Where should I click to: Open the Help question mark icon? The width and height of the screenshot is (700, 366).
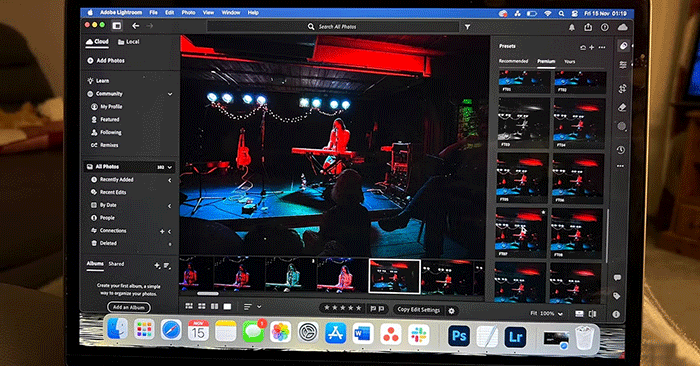pyautogui.click(x=604, y=27)
